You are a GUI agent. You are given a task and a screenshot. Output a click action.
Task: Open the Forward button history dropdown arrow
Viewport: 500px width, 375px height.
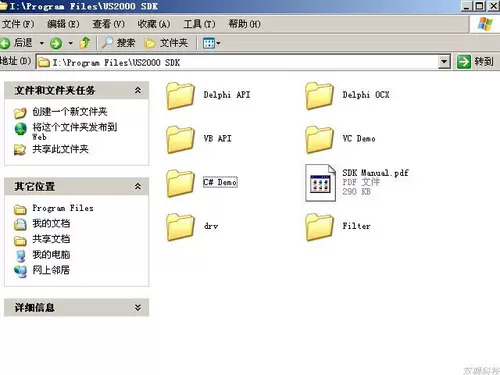71,43
